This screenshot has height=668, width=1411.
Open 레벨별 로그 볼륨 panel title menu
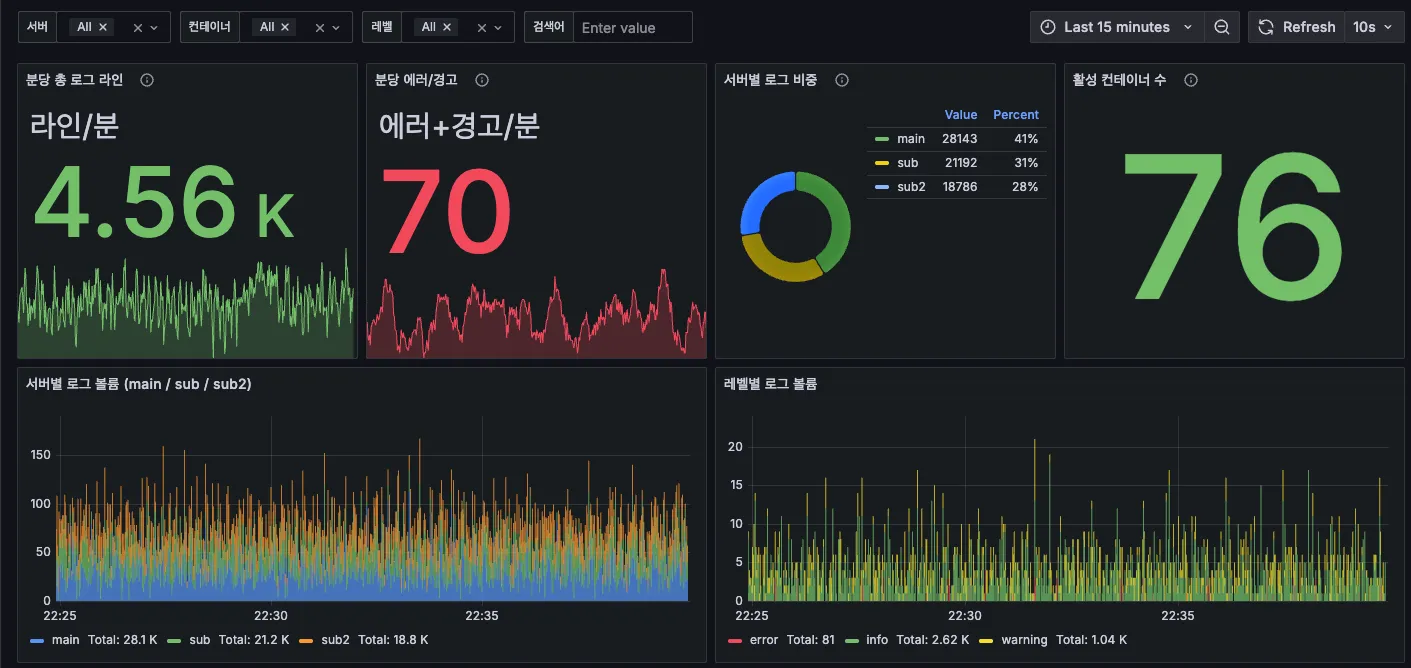(x=770, y=384)
